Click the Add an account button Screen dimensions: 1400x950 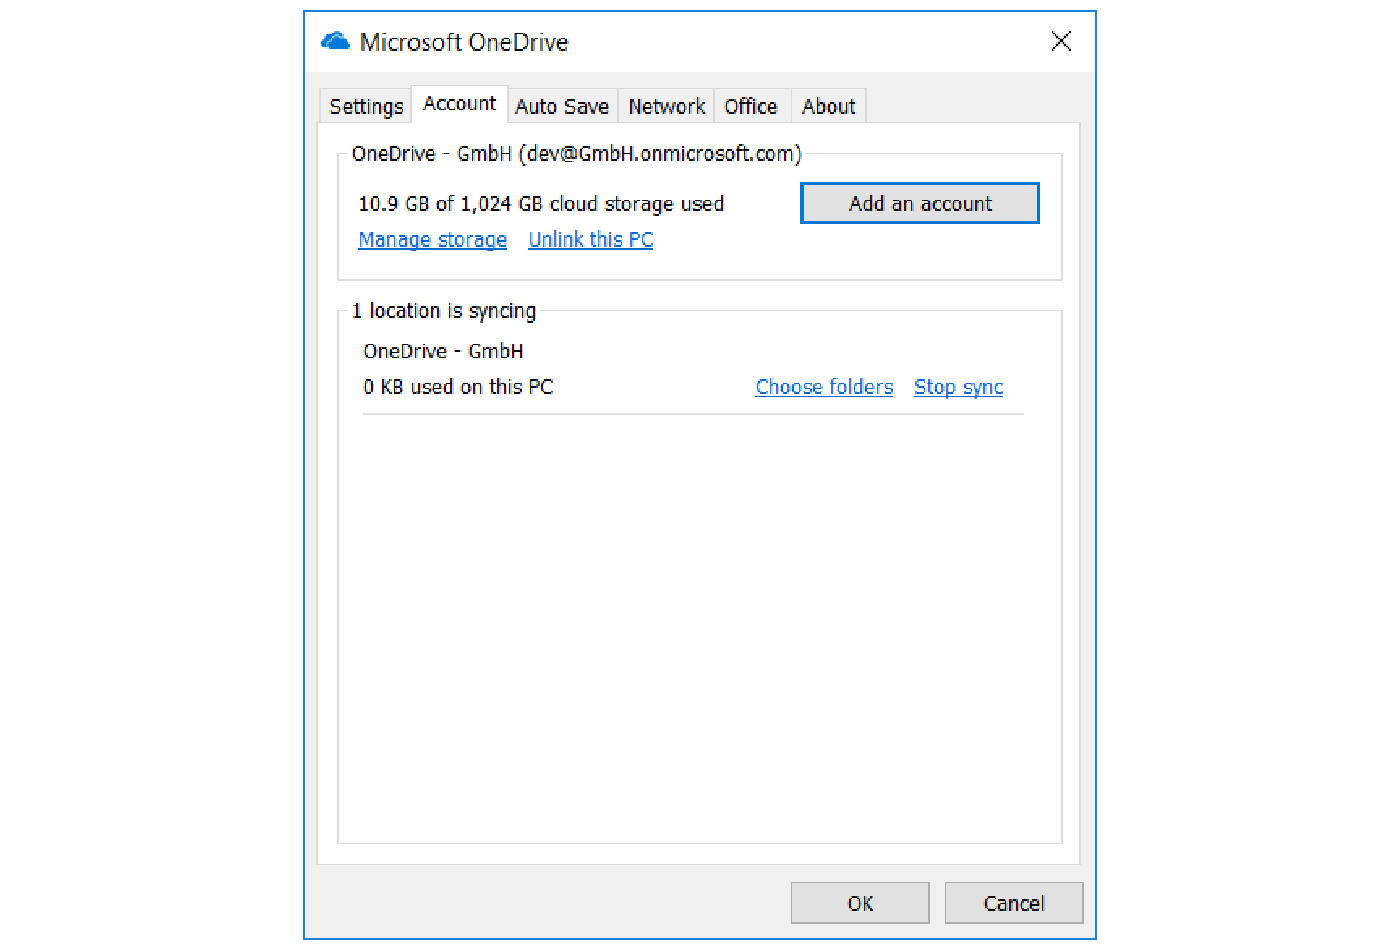click(x=920, y=203)
